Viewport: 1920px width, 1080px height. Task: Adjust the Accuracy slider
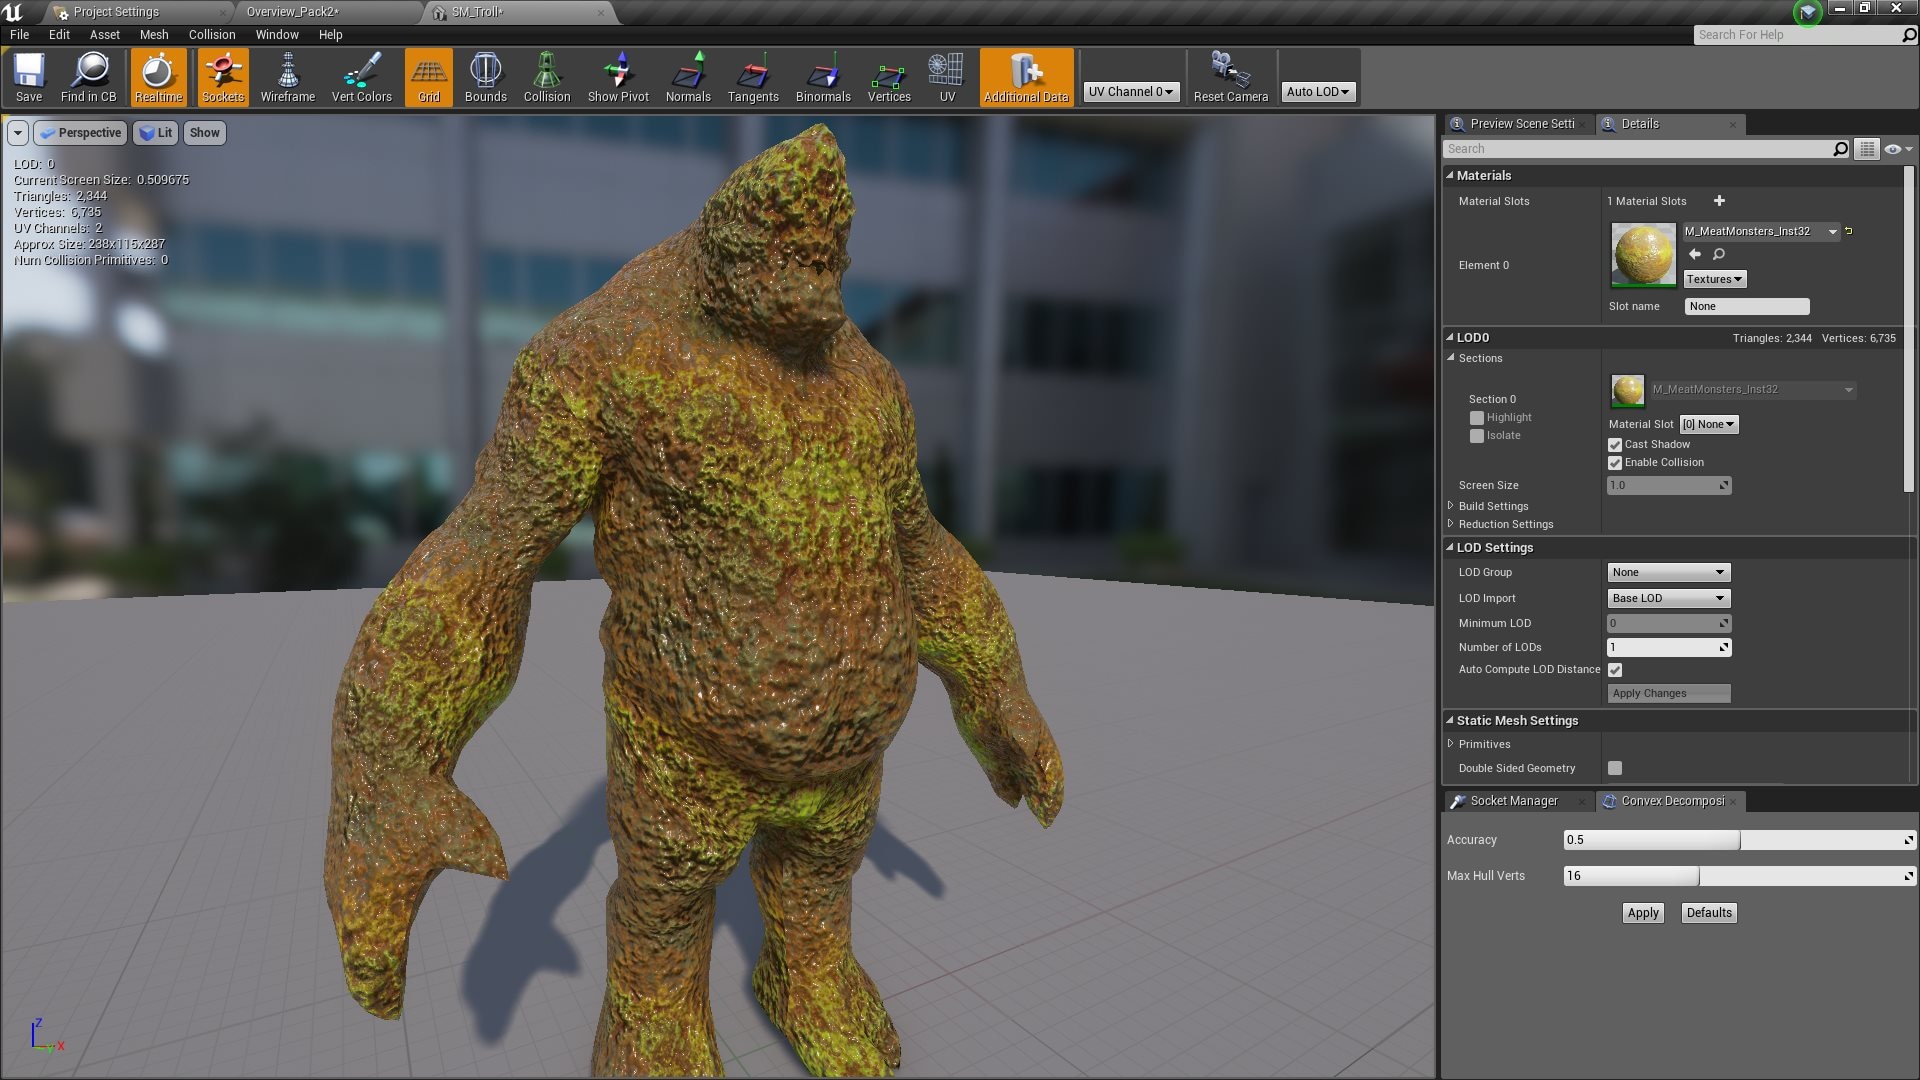click(1740, 840)
